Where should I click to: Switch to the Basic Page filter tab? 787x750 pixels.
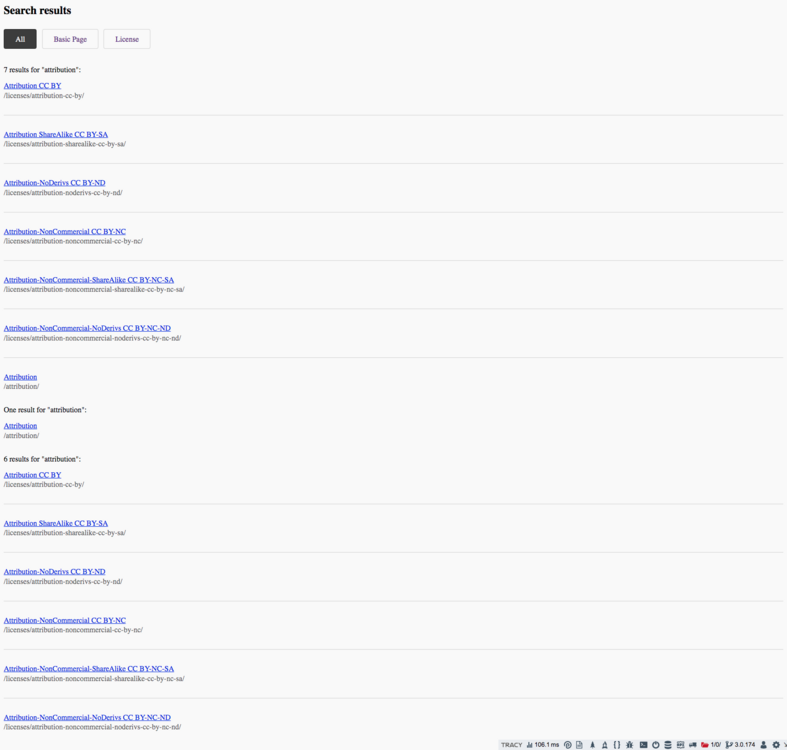click(70, 39)
